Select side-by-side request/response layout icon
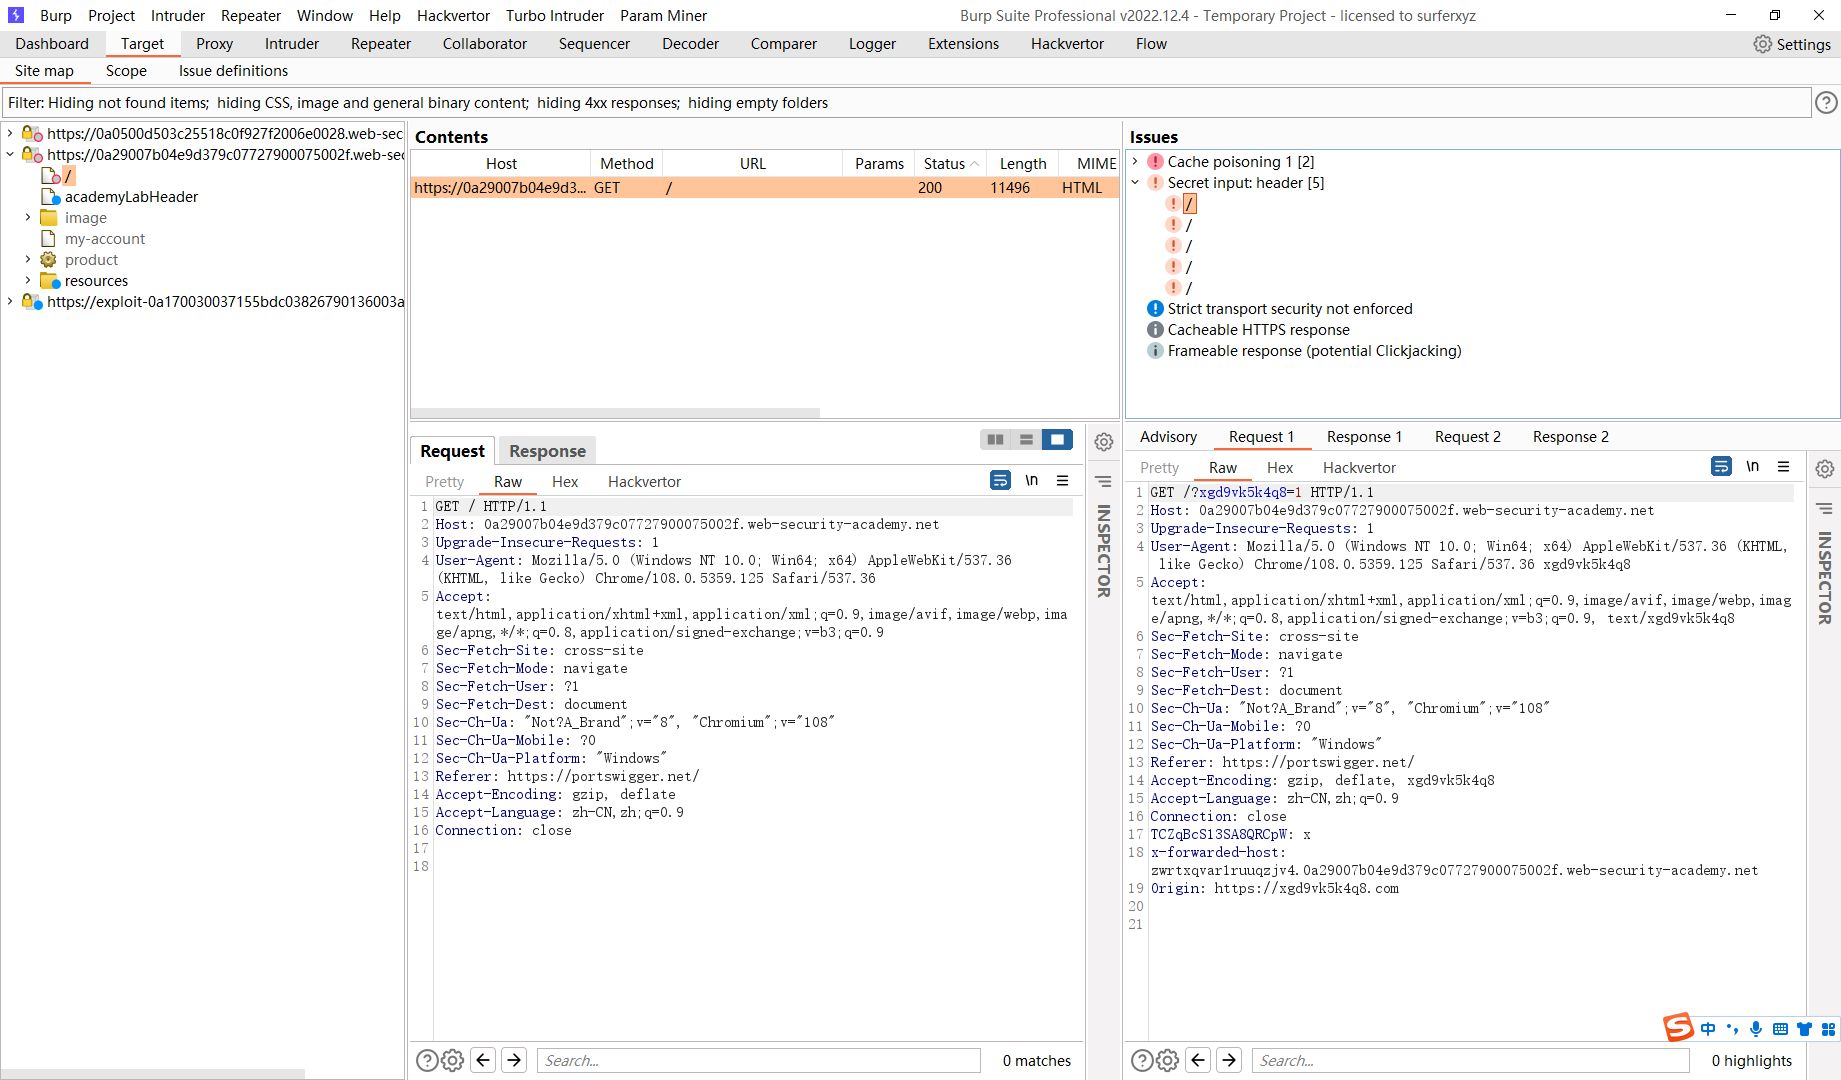 click(x=995, y=439)
